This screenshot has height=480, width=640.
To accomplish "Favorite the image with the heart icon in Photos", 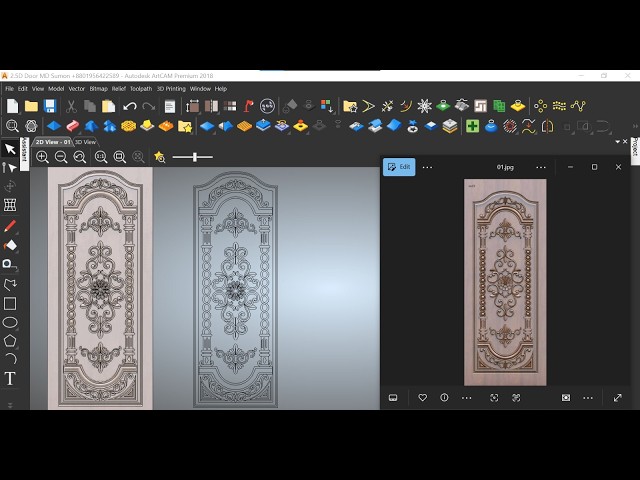I will pyautogui.click(x=422, y=398).
